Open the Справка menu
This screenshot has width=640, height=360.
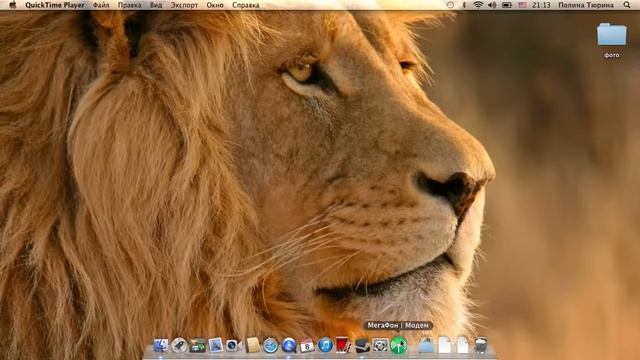(245, 5)
